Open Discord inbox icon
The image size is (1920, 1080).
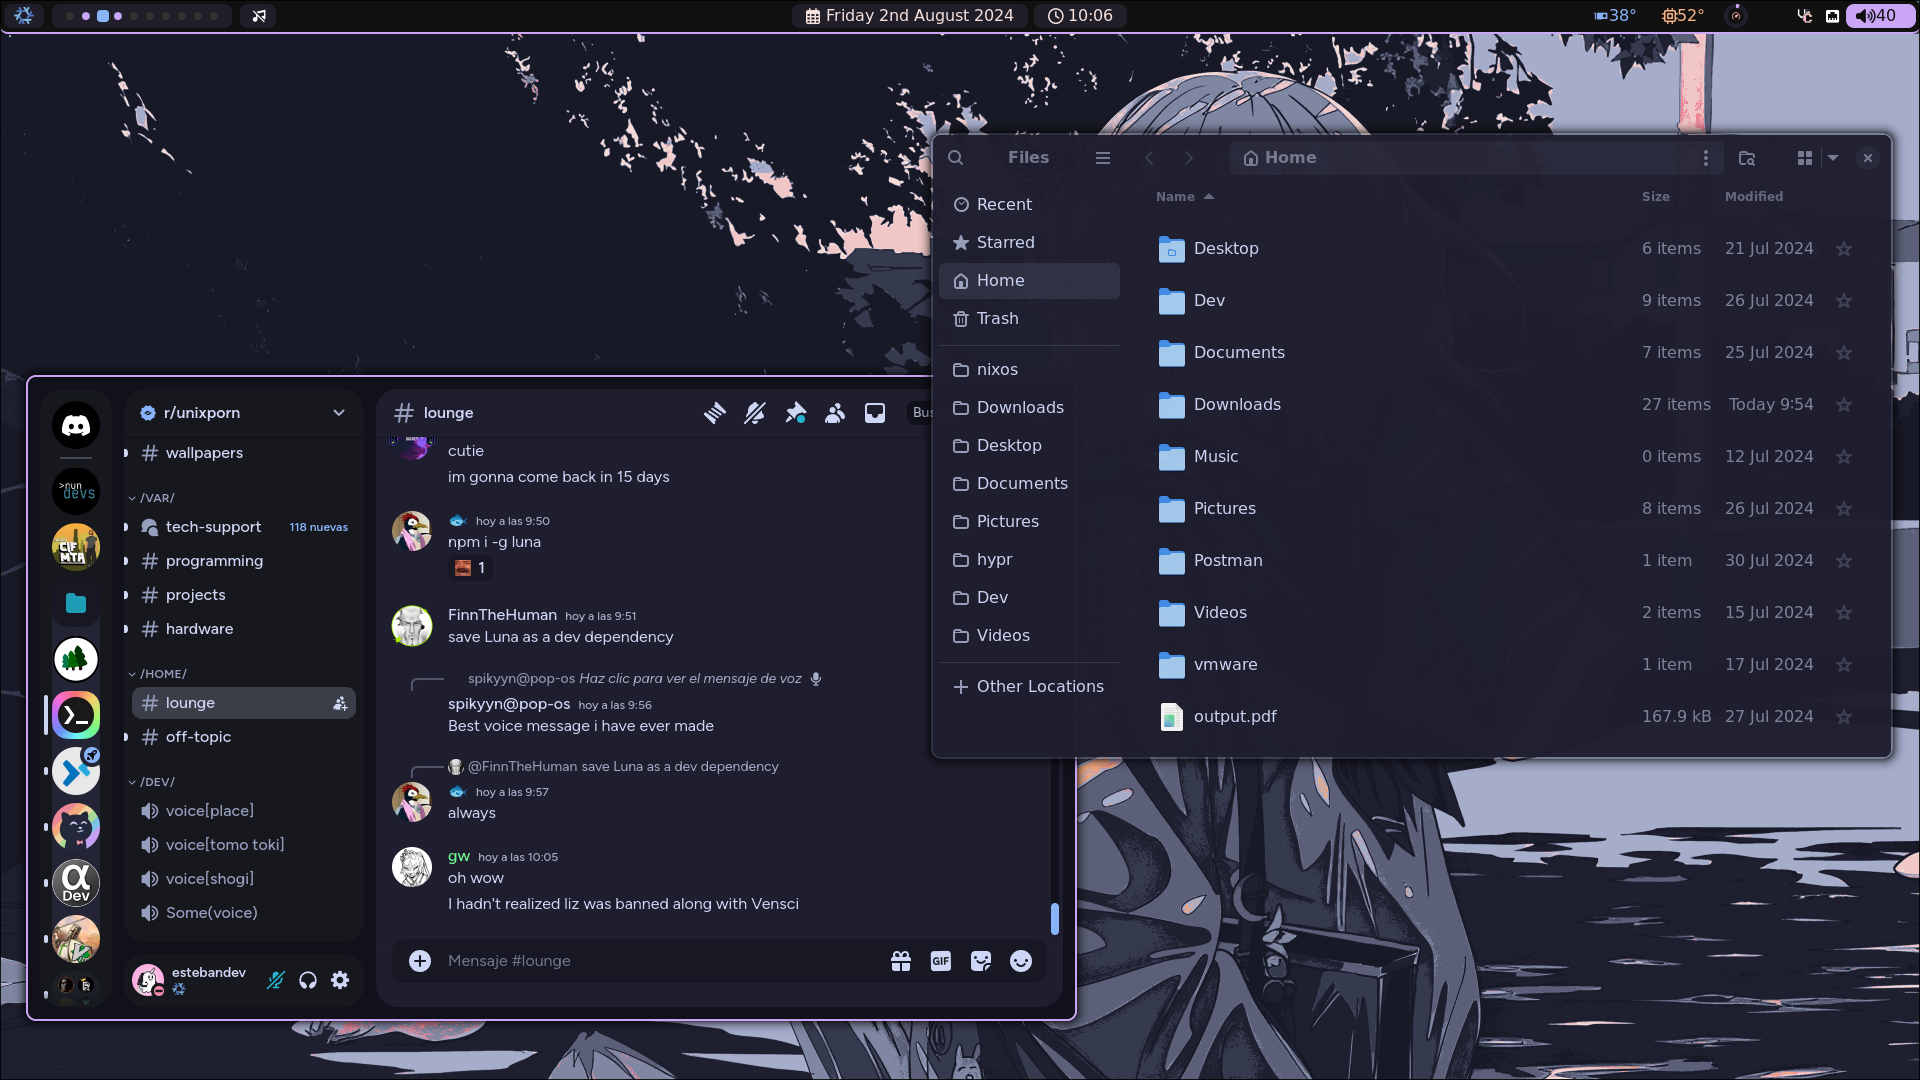pyautogui.click(x=875, y=413)
